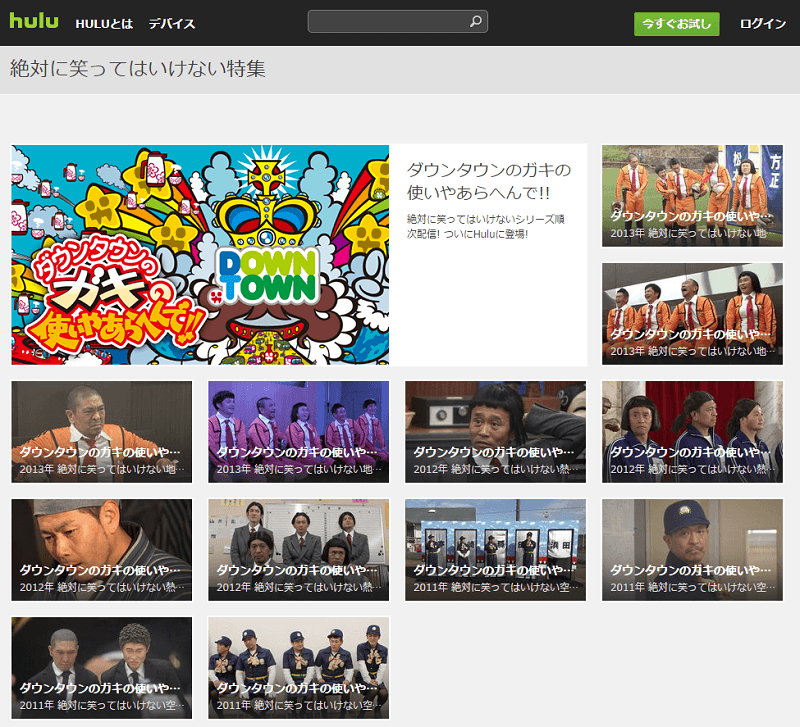The width and height of the screenshot is (800, 727).
Task: Open 2013年 thumbnail with men in pink suits
Action: [298, 432]
